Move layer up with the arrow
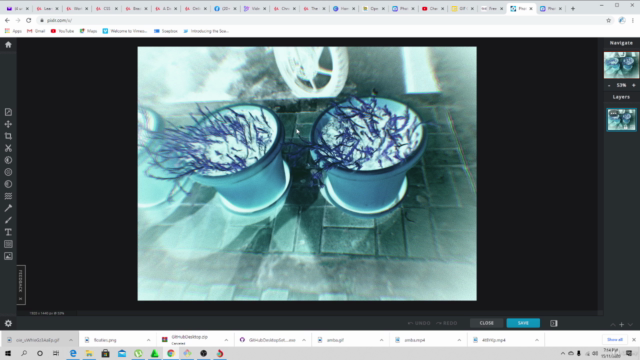This screenshot has width=640, height=360. (613, 324)
